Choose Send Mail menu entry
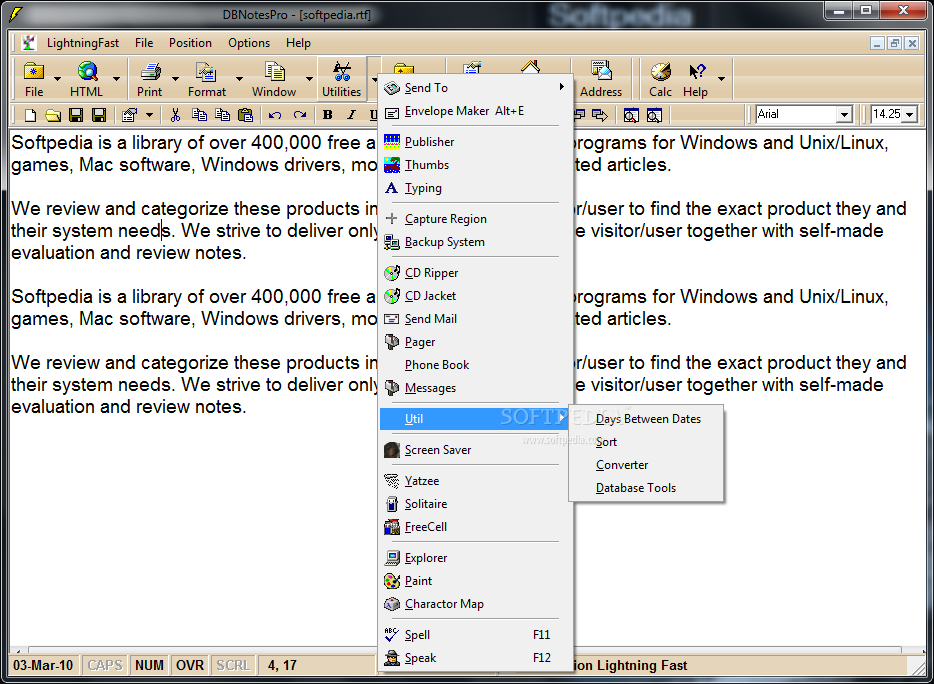The width and height of the screenshot is (934, 684). coord(476,319)
